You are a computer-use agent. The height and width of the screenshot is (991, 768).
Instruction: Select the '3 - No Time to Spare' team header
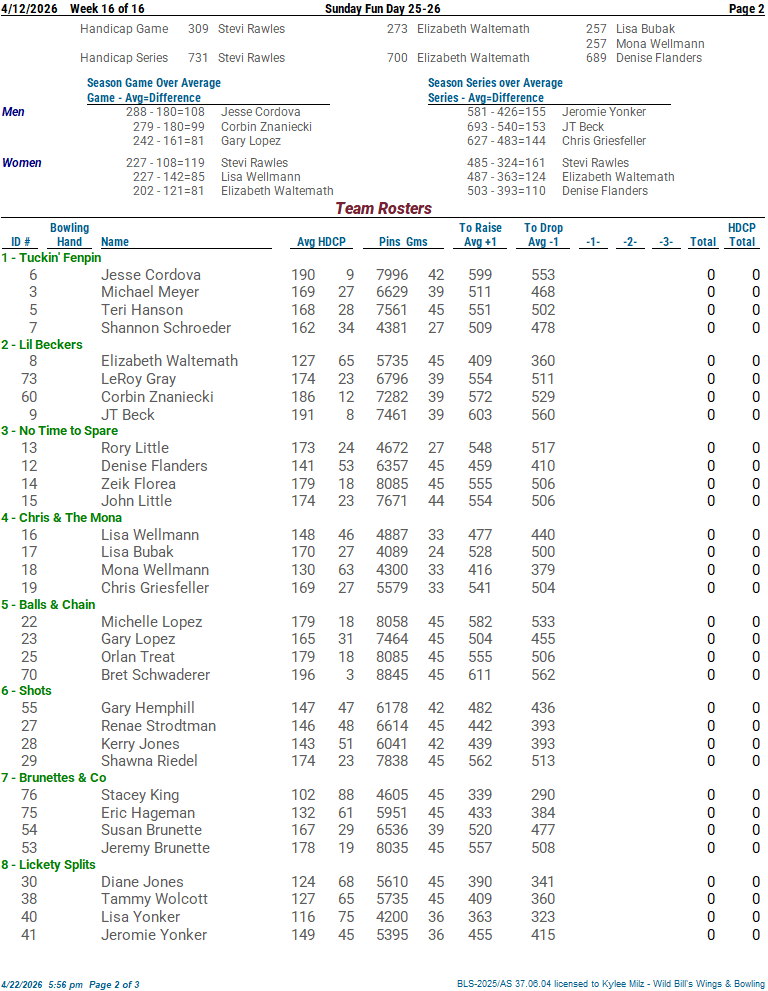(x=59, y=431)
